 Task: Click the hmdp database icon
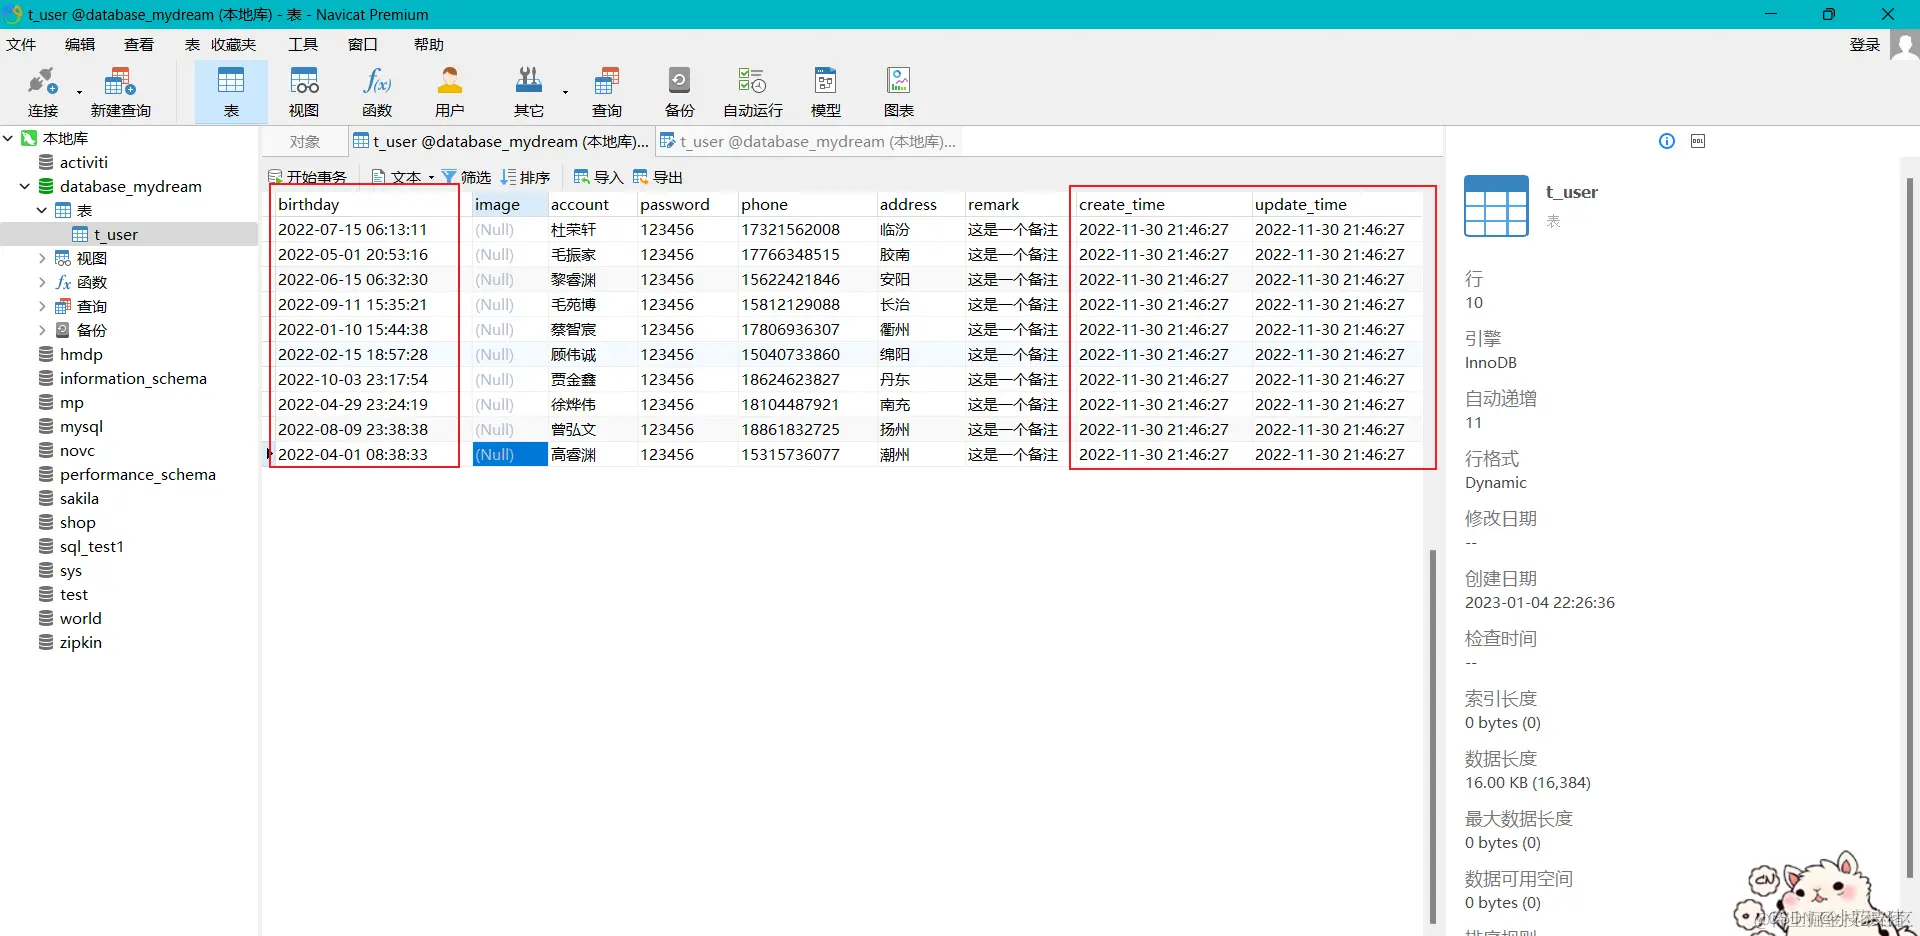46,354
